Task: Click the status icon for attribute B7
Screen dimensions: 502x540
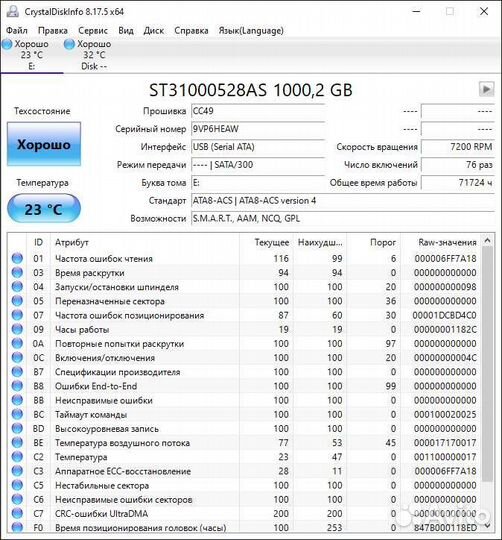Action: point(17,372)
